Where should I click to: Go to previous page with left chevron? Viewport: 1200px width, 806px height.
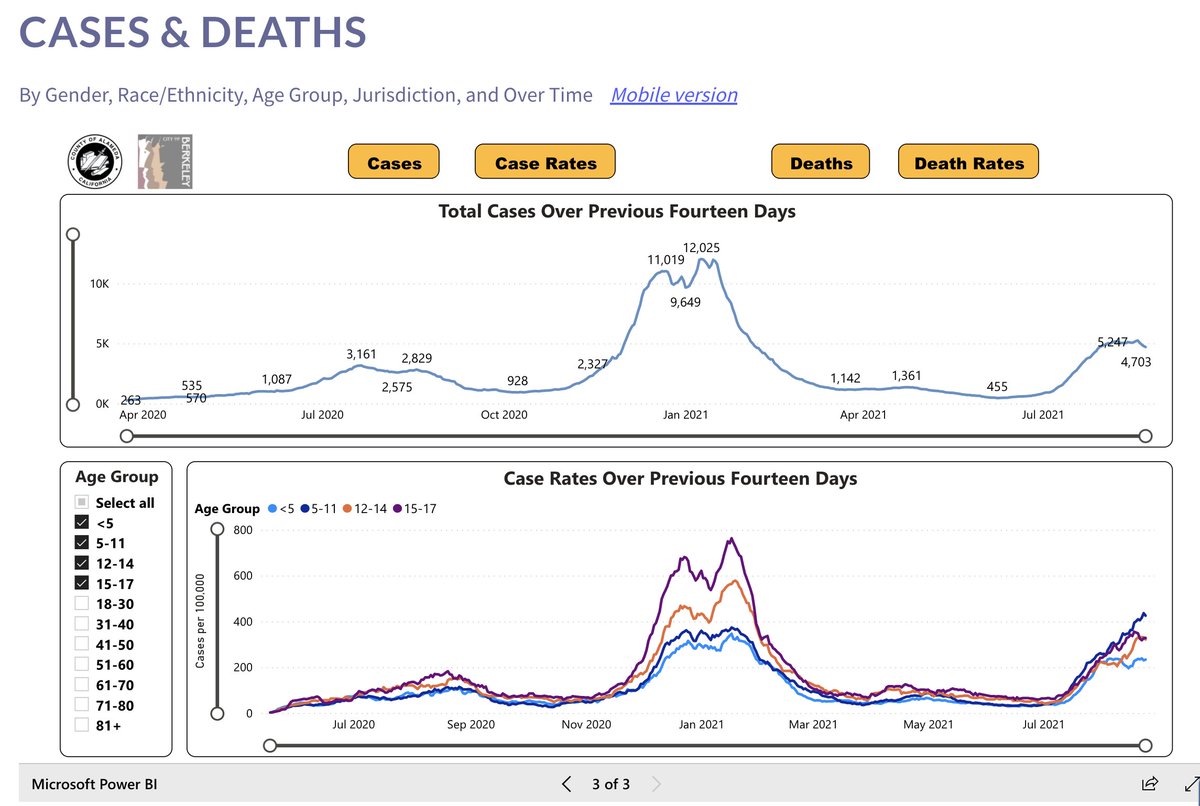567,783
